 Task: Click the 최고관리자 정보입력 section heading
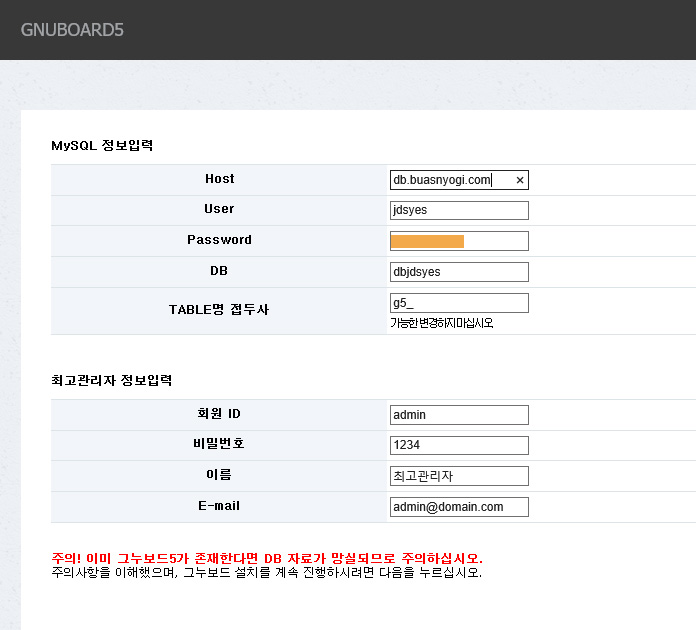pyautogui.click(x=111, y=380)
